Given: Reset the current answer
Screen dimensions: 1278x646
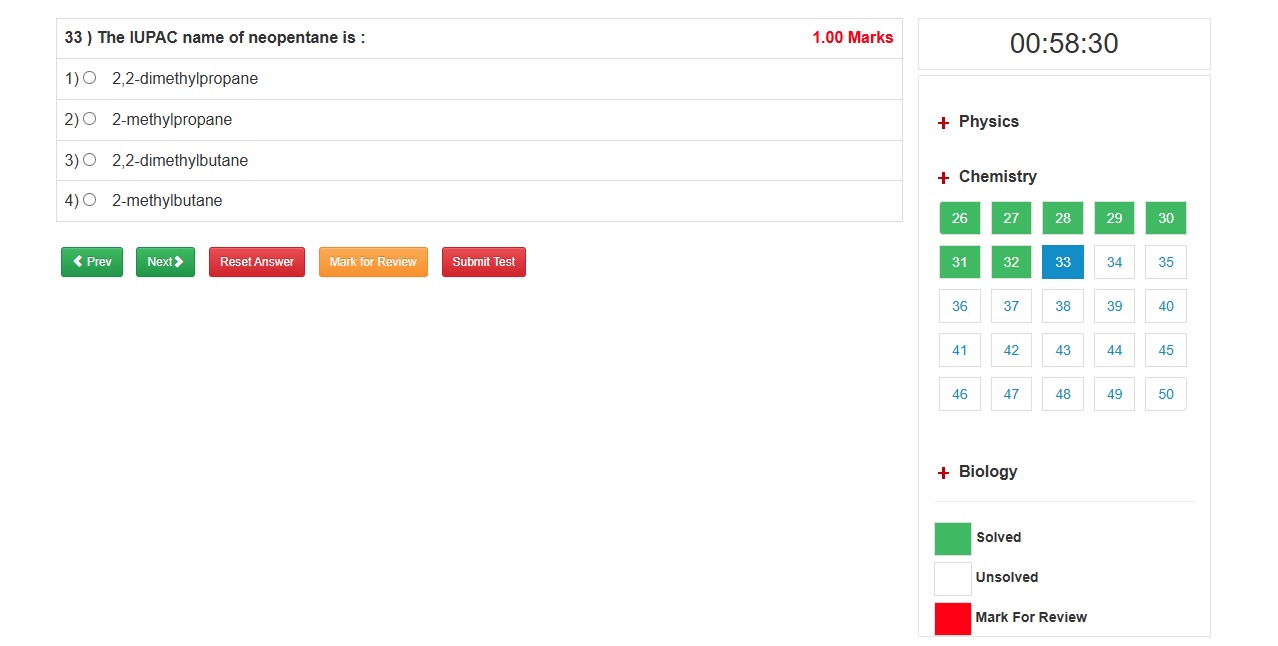Looking at the screenshot, I should click(256, 261).
